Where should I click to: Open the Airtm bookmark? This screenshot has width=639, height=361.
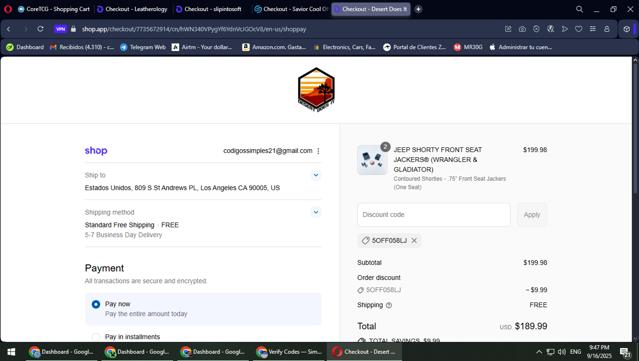202,47
